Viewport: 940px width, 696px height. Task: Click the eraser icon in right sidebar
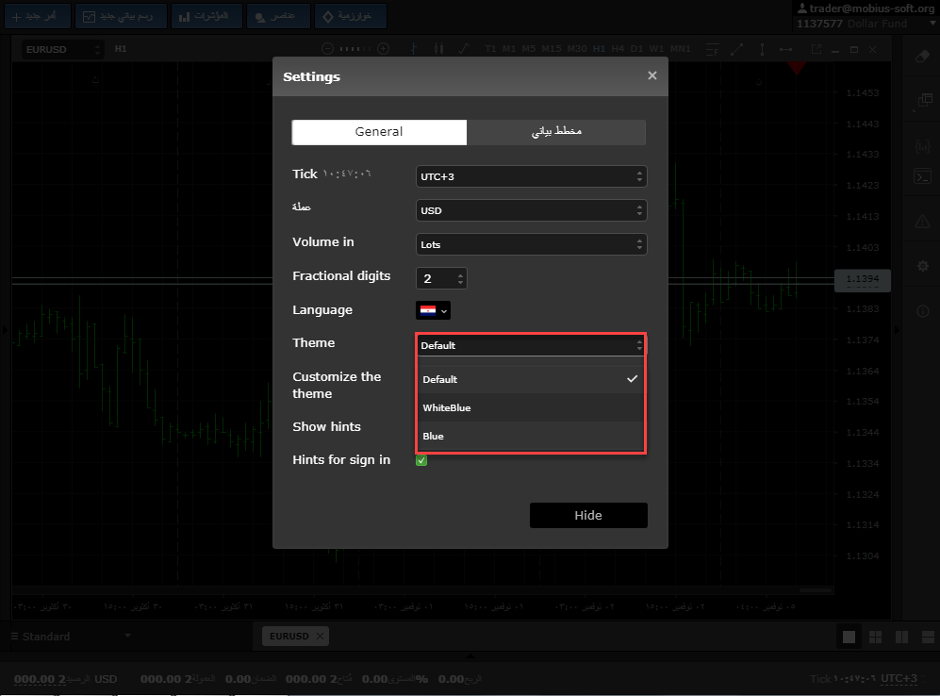click(x=923, y=56)
